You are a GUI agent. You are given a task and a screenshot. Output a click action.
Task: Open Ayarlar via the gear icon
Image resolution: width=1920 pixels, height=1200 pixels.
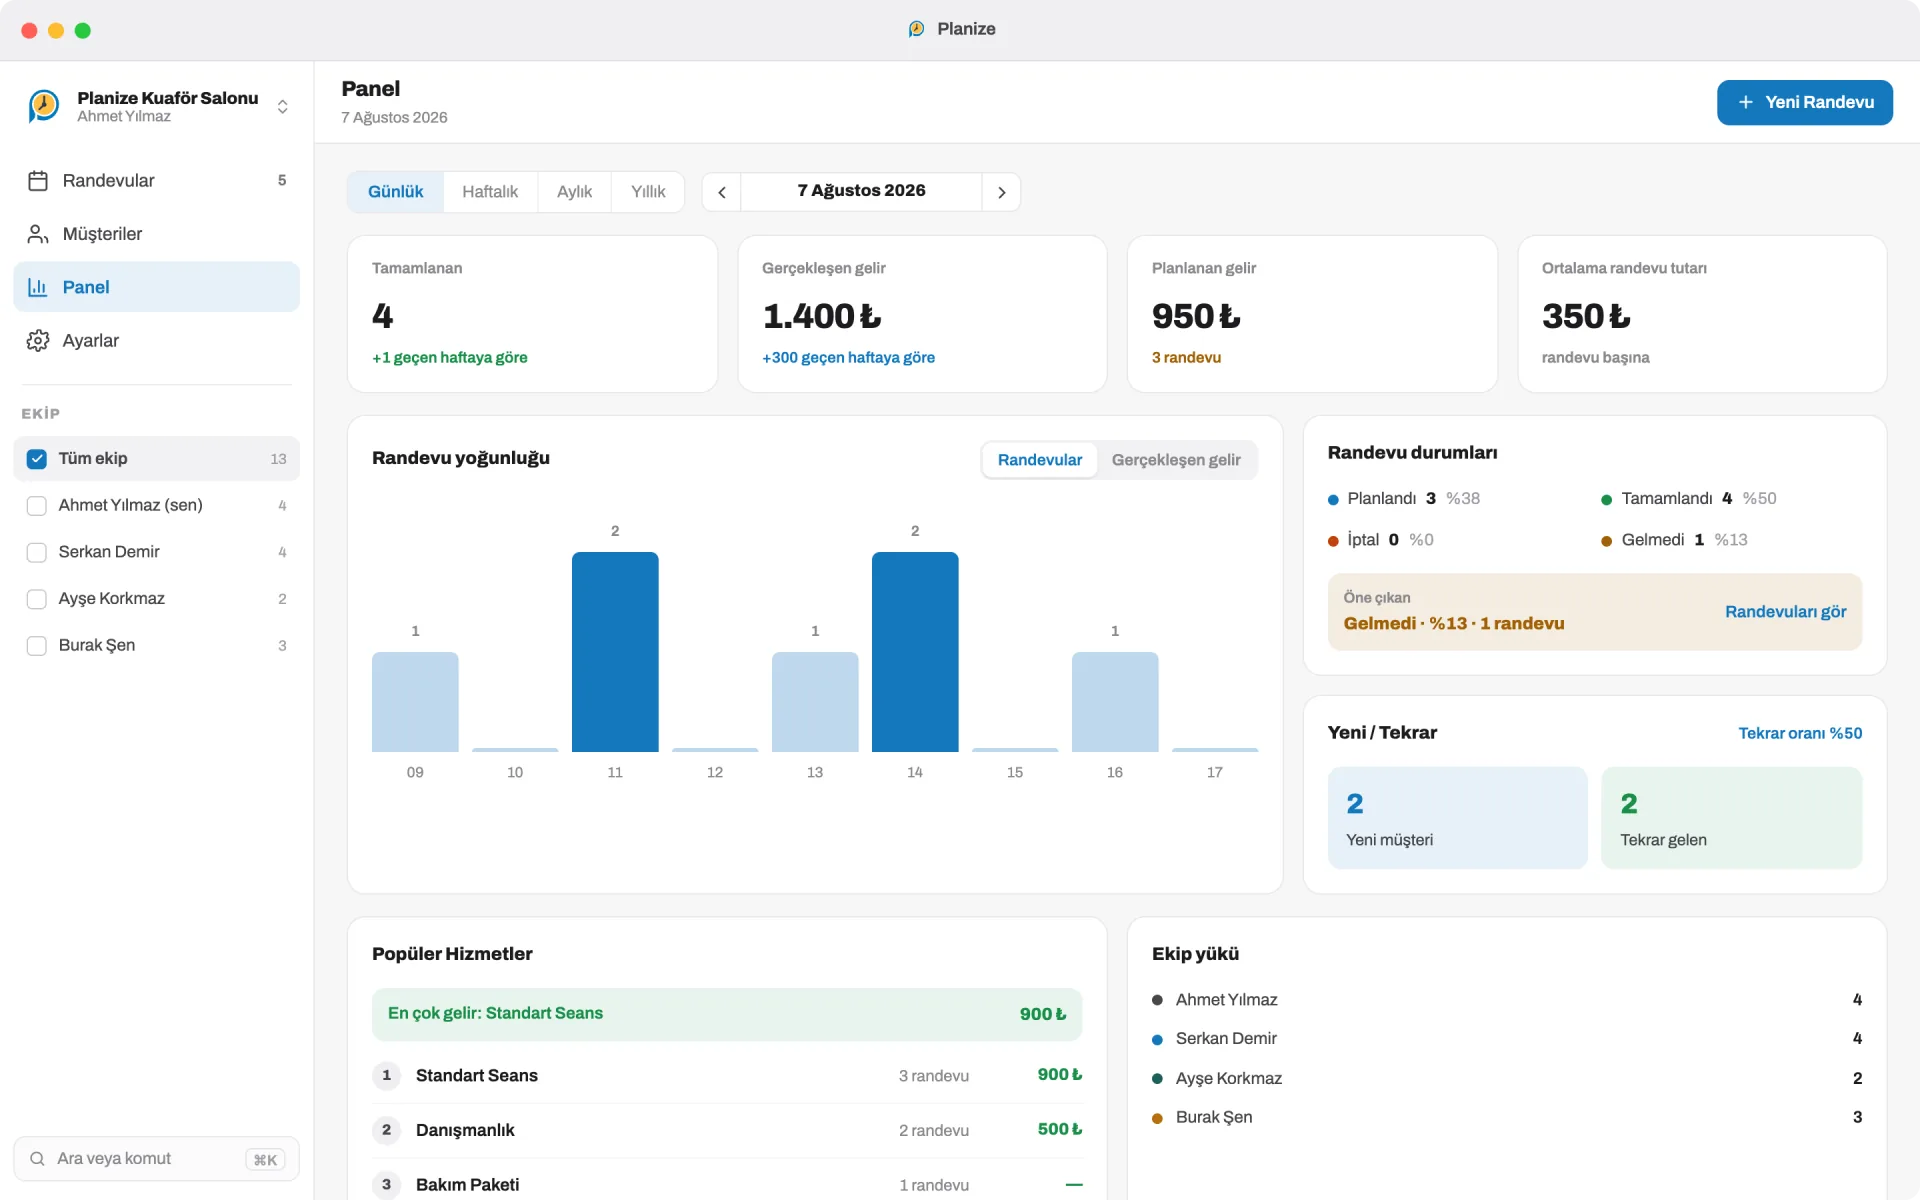click(x=38, y=340)
